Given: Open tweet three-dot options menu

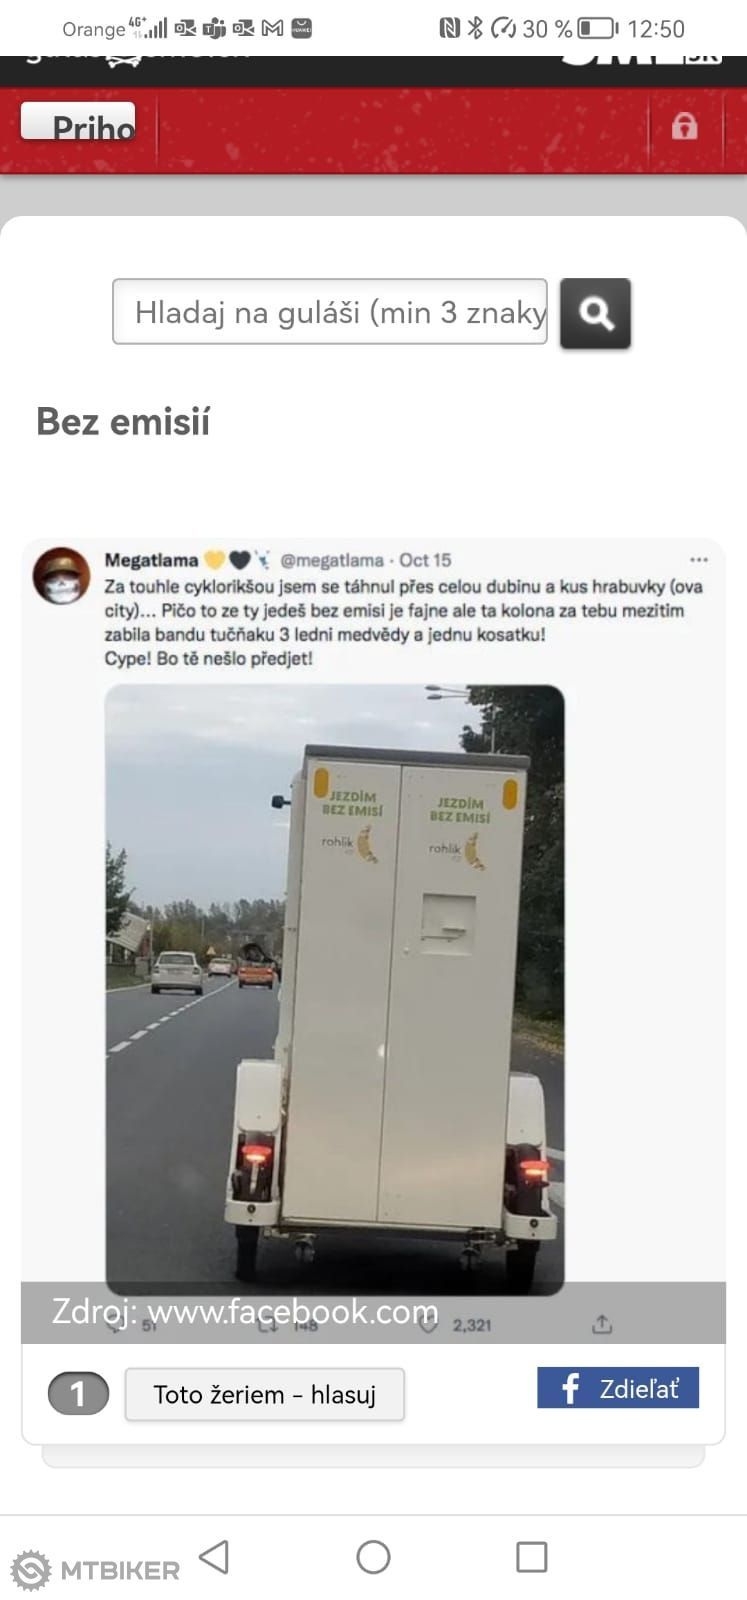Looking at the screenshot, I should pos(698,560).
